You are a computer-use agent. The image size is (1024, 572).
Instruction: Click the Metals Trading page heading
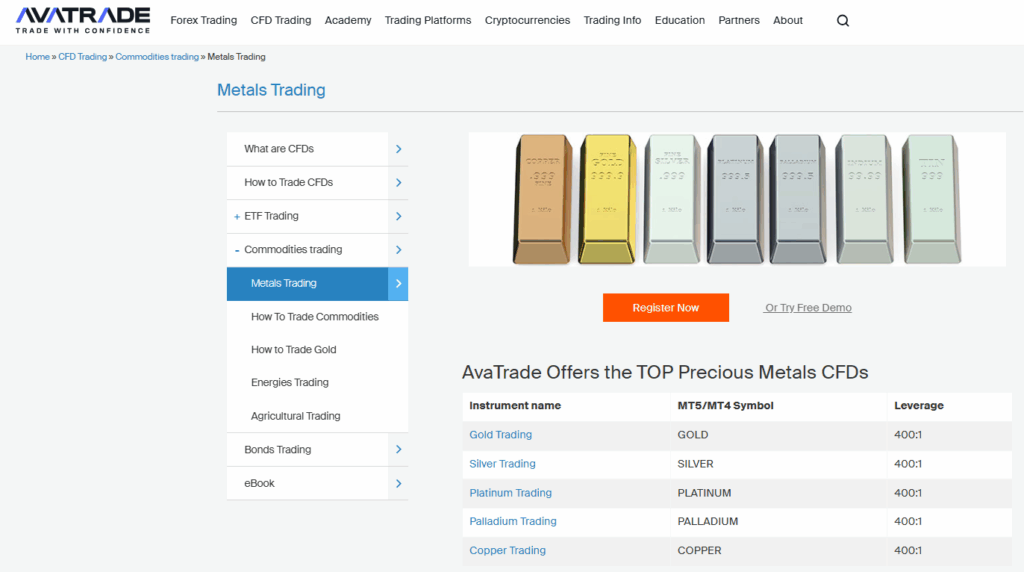point(271,90)
